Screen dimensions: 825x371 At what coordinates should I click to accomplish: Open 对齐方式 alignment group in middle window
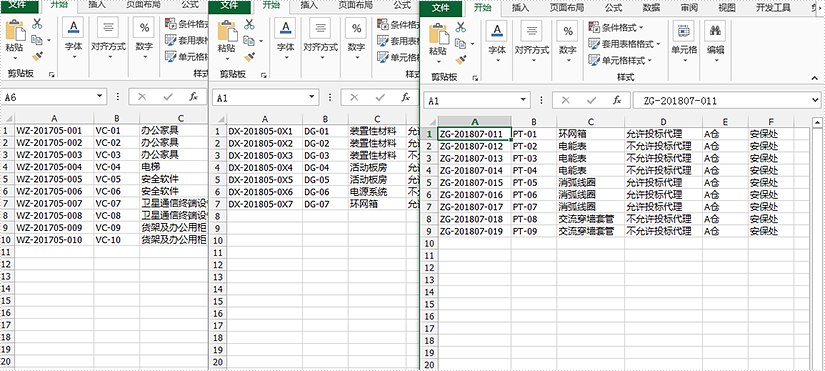click(320, 39)
